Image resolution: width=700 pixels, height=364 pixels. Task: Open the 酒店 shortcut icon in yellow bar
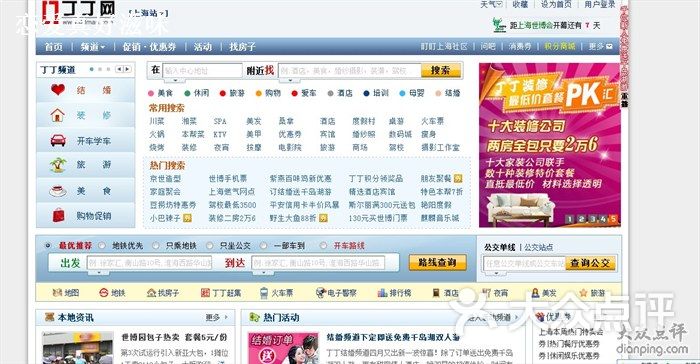436,293
